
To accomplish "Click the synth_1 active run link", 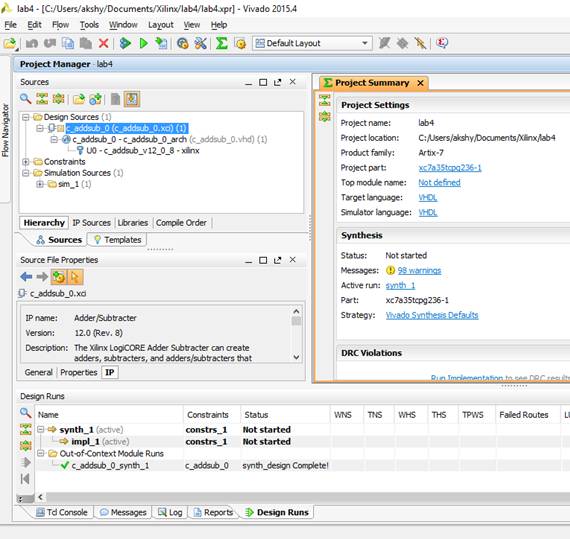I will point(400,285).
